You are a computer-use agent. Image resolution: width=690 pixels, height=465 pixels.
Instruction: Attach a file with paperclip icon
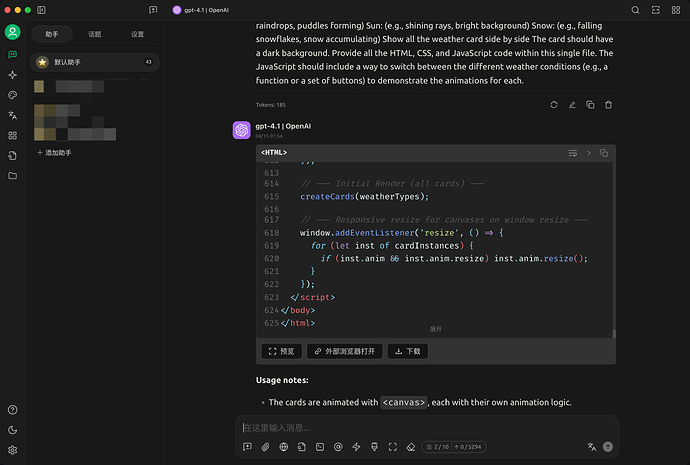(265, 447)
